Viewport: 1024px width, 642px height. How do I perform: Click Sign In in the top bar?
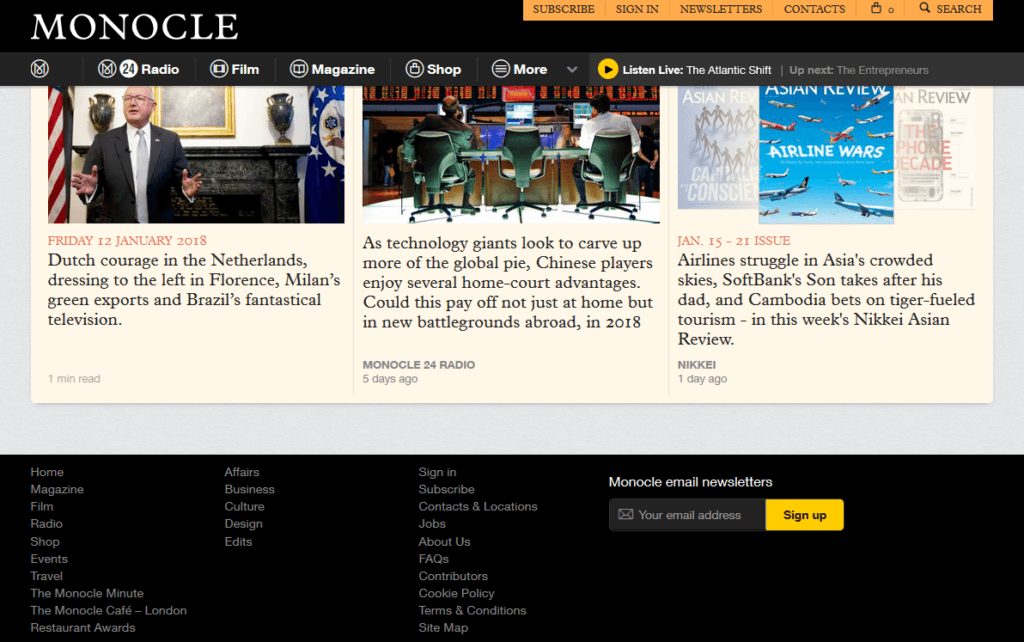coord(637,9)
